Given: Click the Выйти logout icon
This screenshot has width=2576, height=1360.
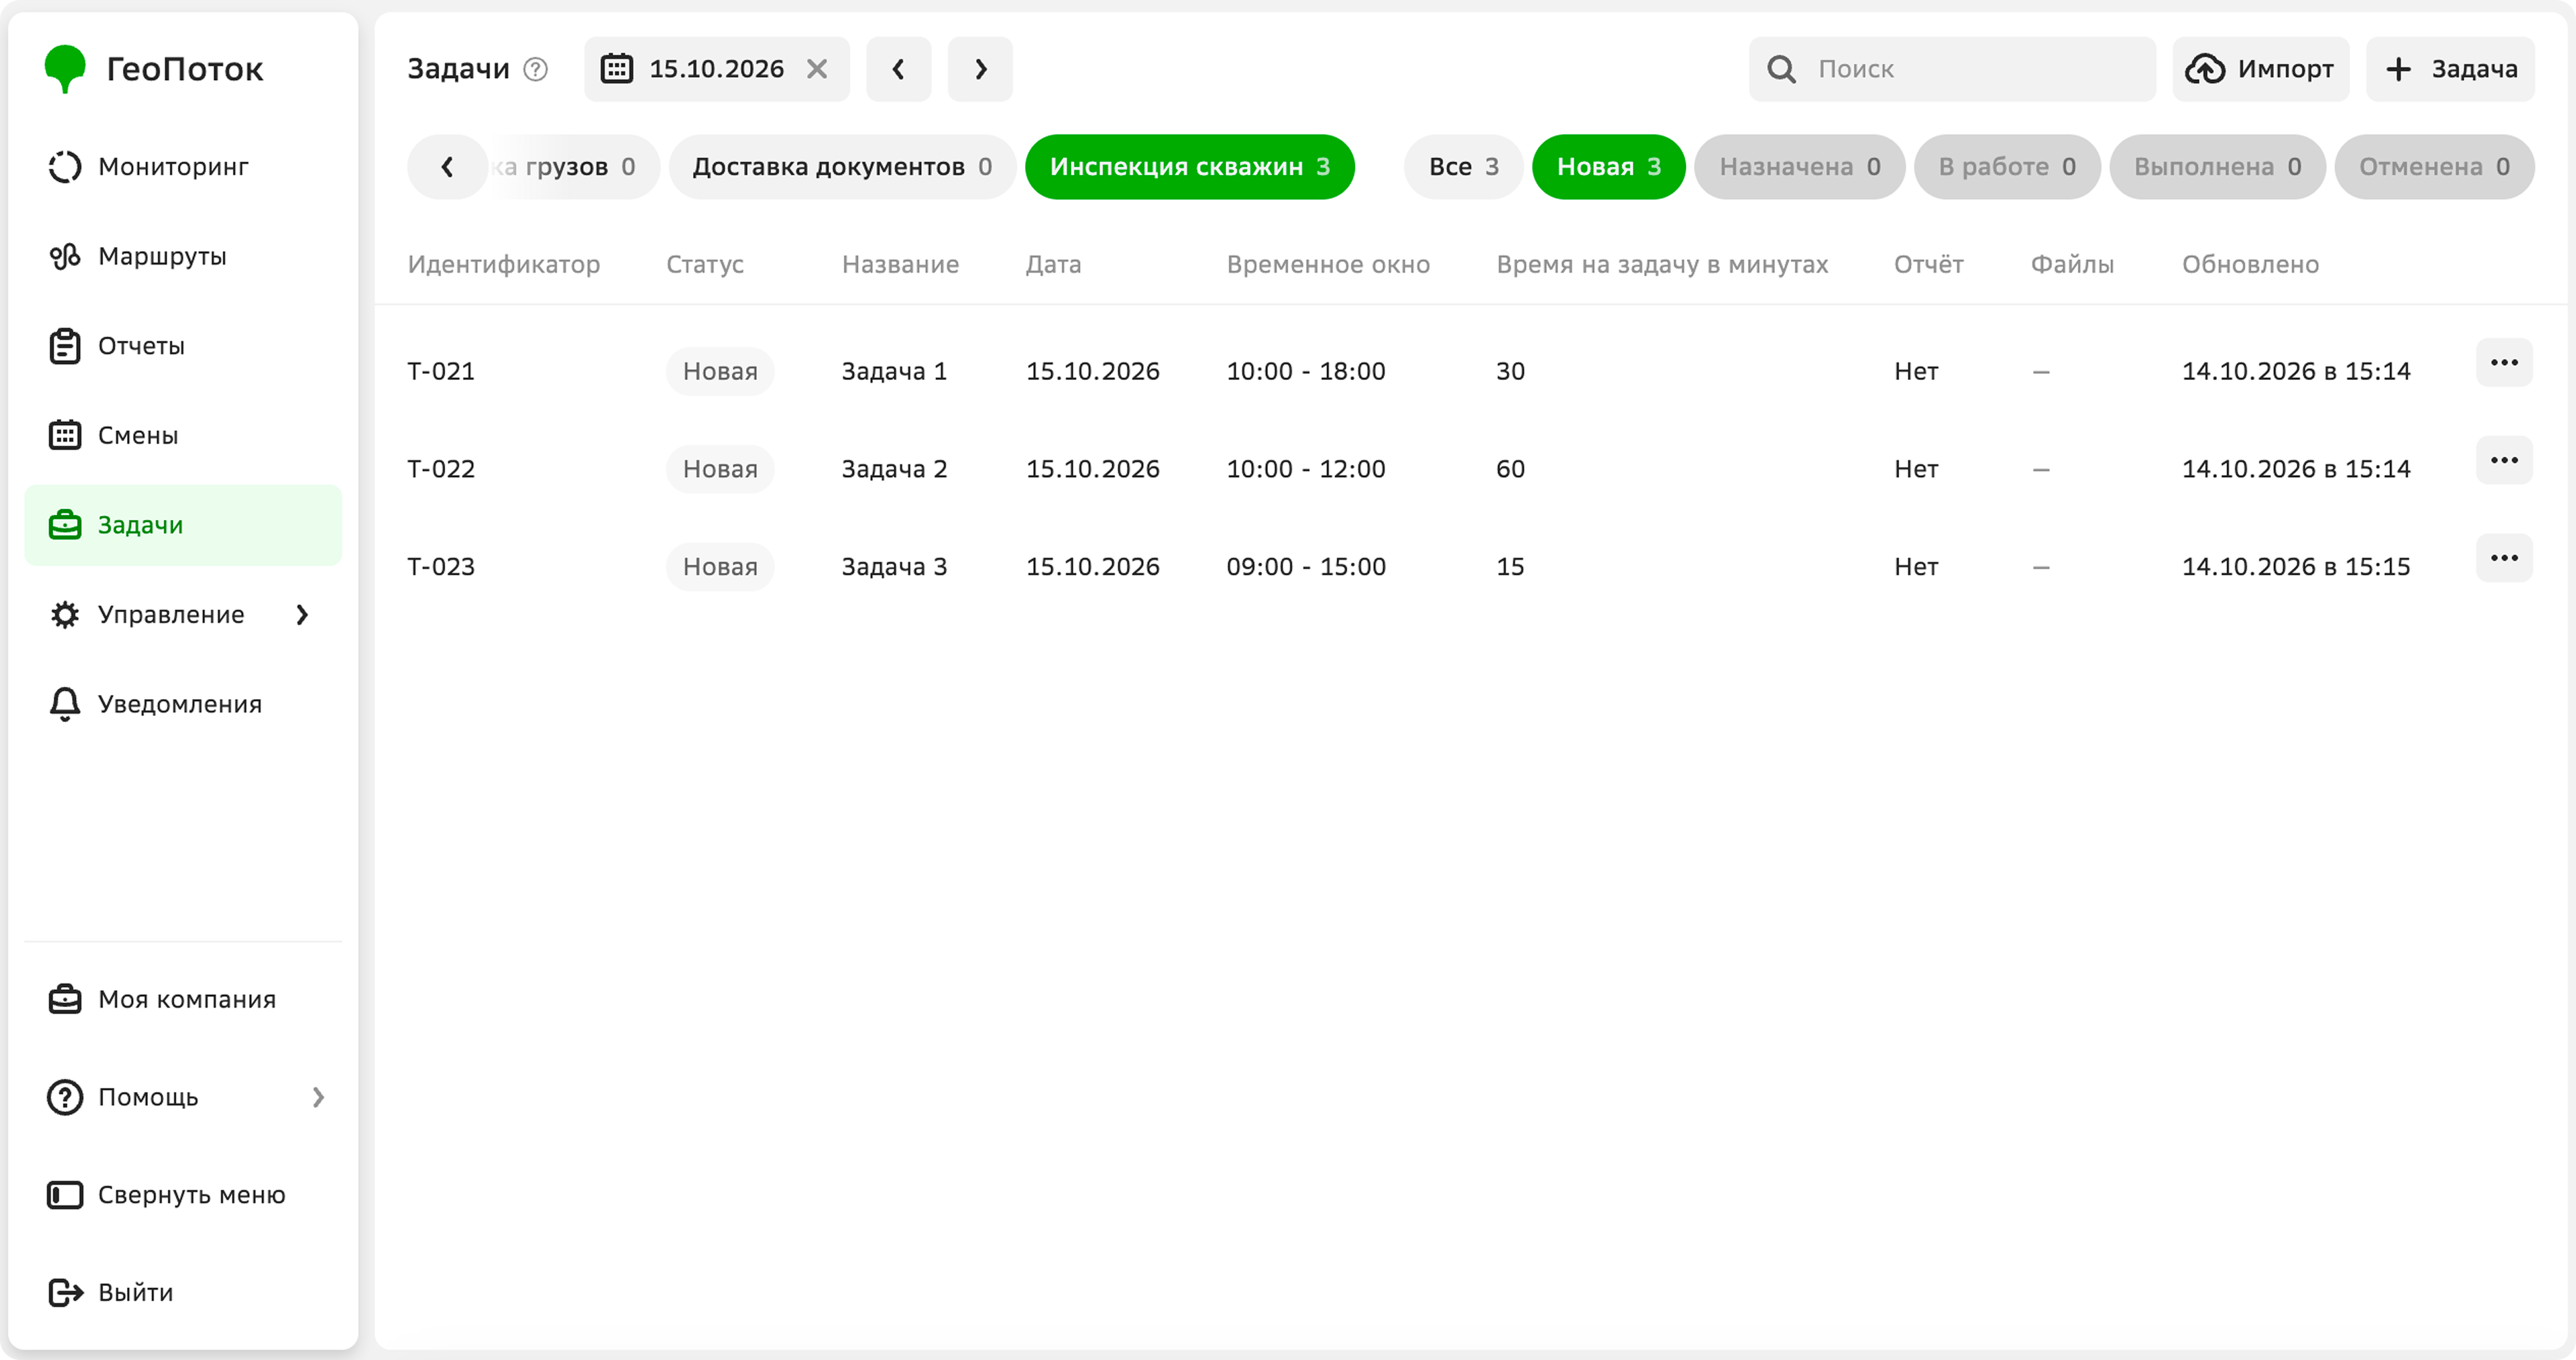Looking at the screenshot, I should (x=65, y=1293).
